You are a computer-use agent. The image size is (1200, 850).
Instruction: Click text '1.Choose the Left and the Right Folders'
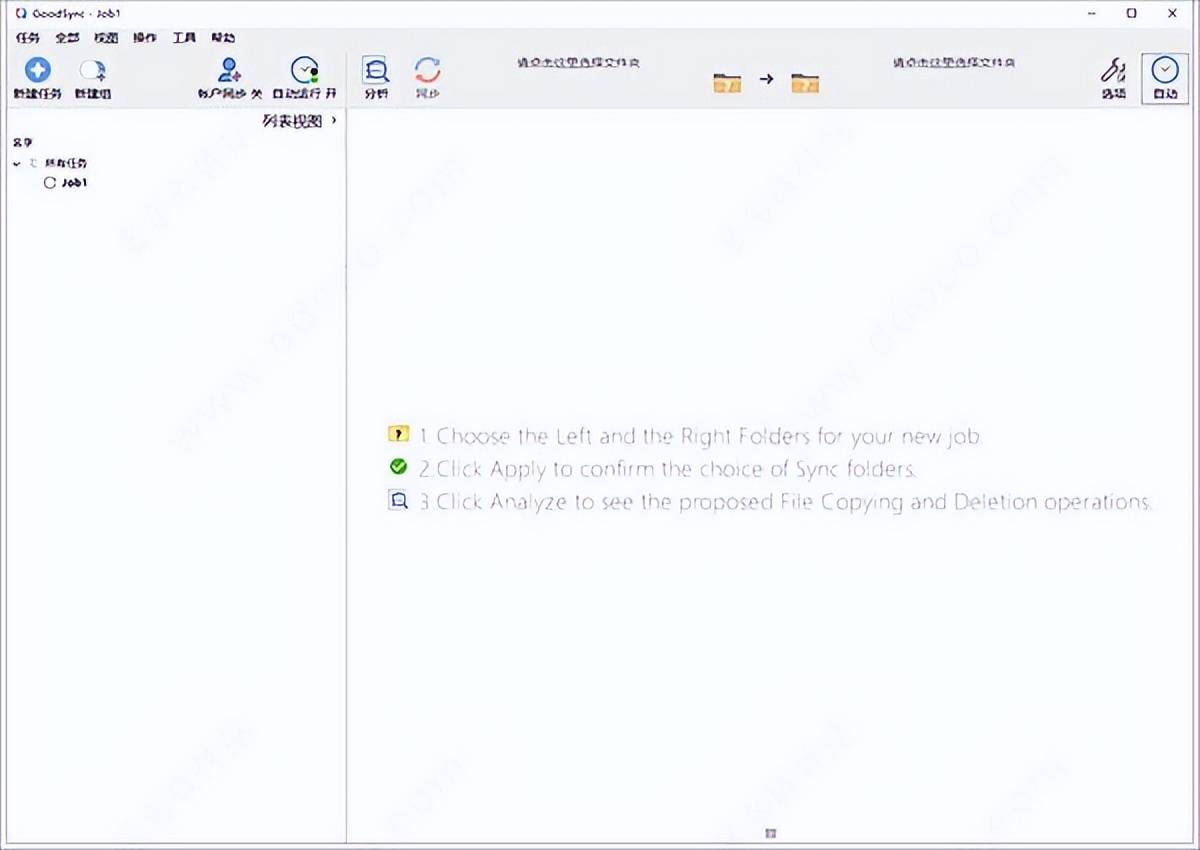coord(701,436)
